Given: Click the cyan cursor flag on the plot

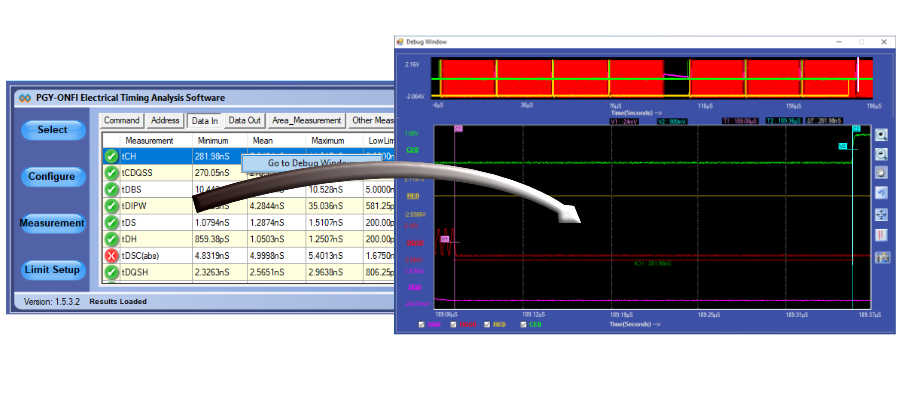Looking at the screenshot, I should [x=856, y=129].
